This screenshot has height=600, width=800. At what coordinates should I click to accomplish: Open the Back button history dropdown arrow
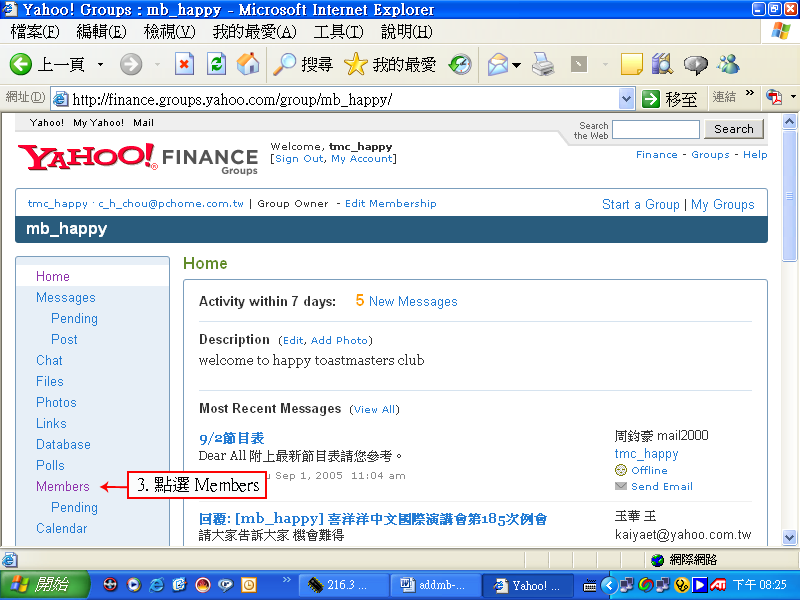point(100,65)
